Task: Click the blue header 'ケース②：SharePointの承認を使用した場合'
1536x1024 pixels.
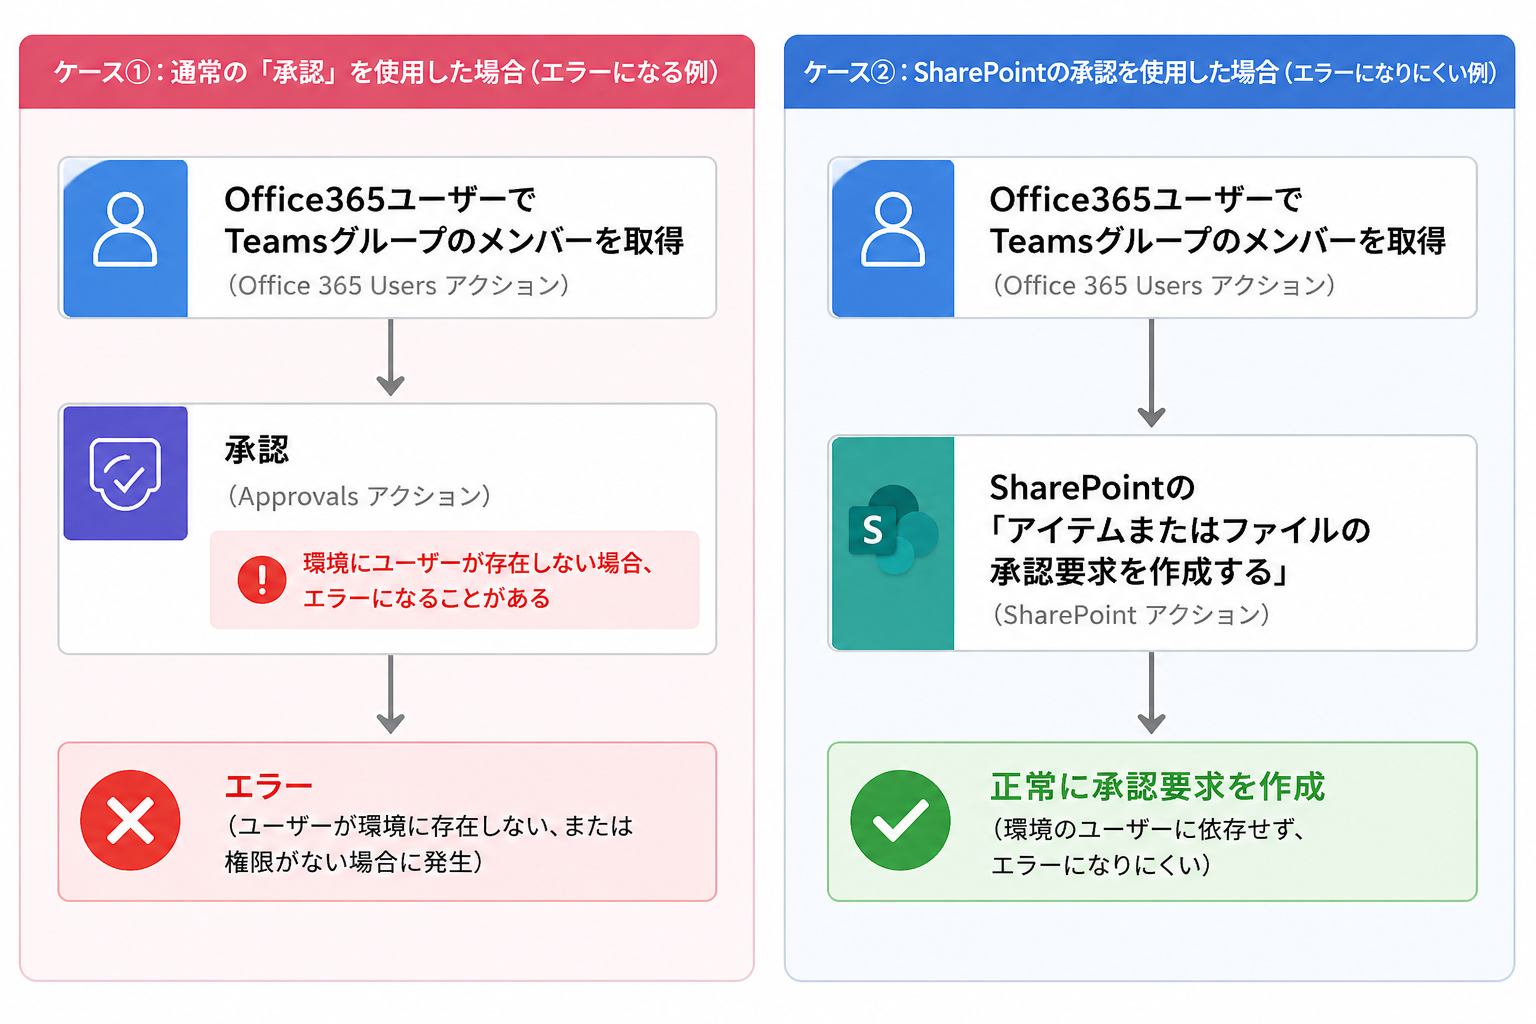Action: [1150, 72]
